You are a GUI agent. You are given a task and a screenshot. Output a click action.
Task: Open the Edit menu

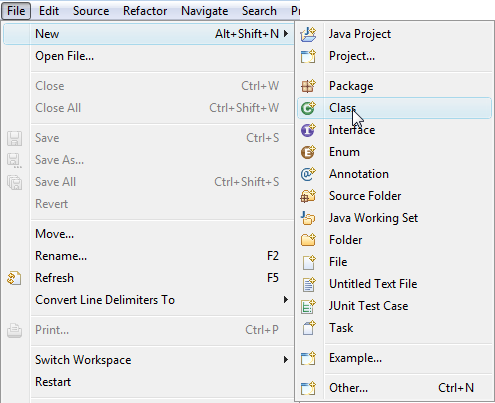click(x=49, y=11)
